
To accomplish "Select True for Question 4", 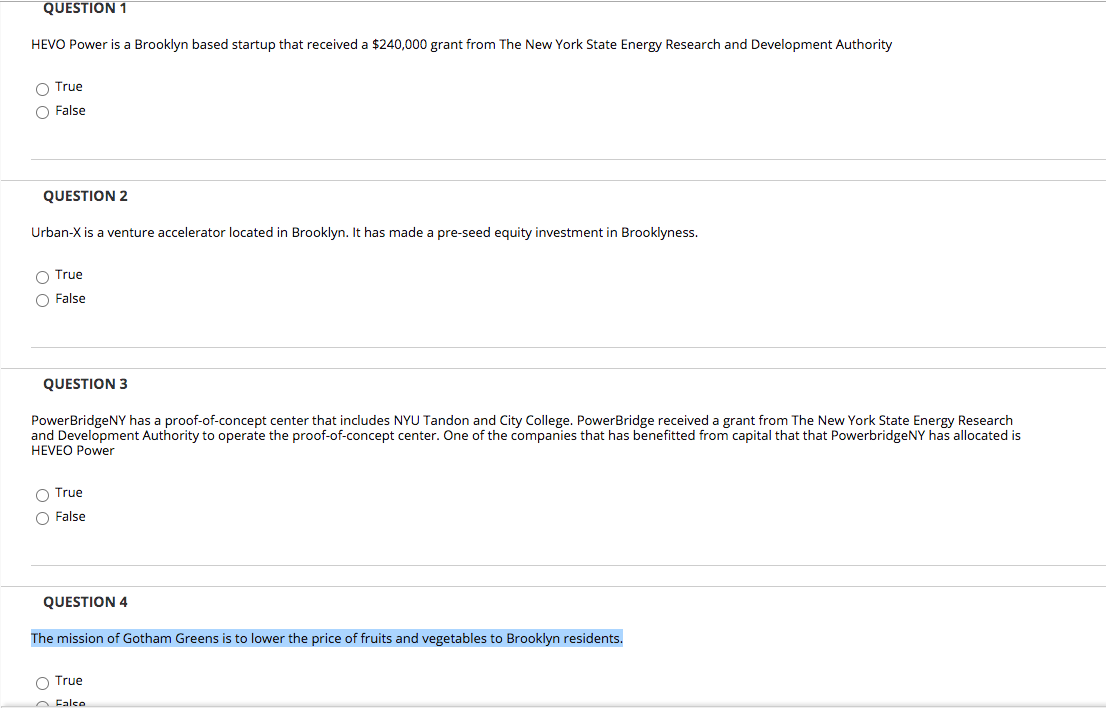I will pyautogui.click(x=42, y=682).
